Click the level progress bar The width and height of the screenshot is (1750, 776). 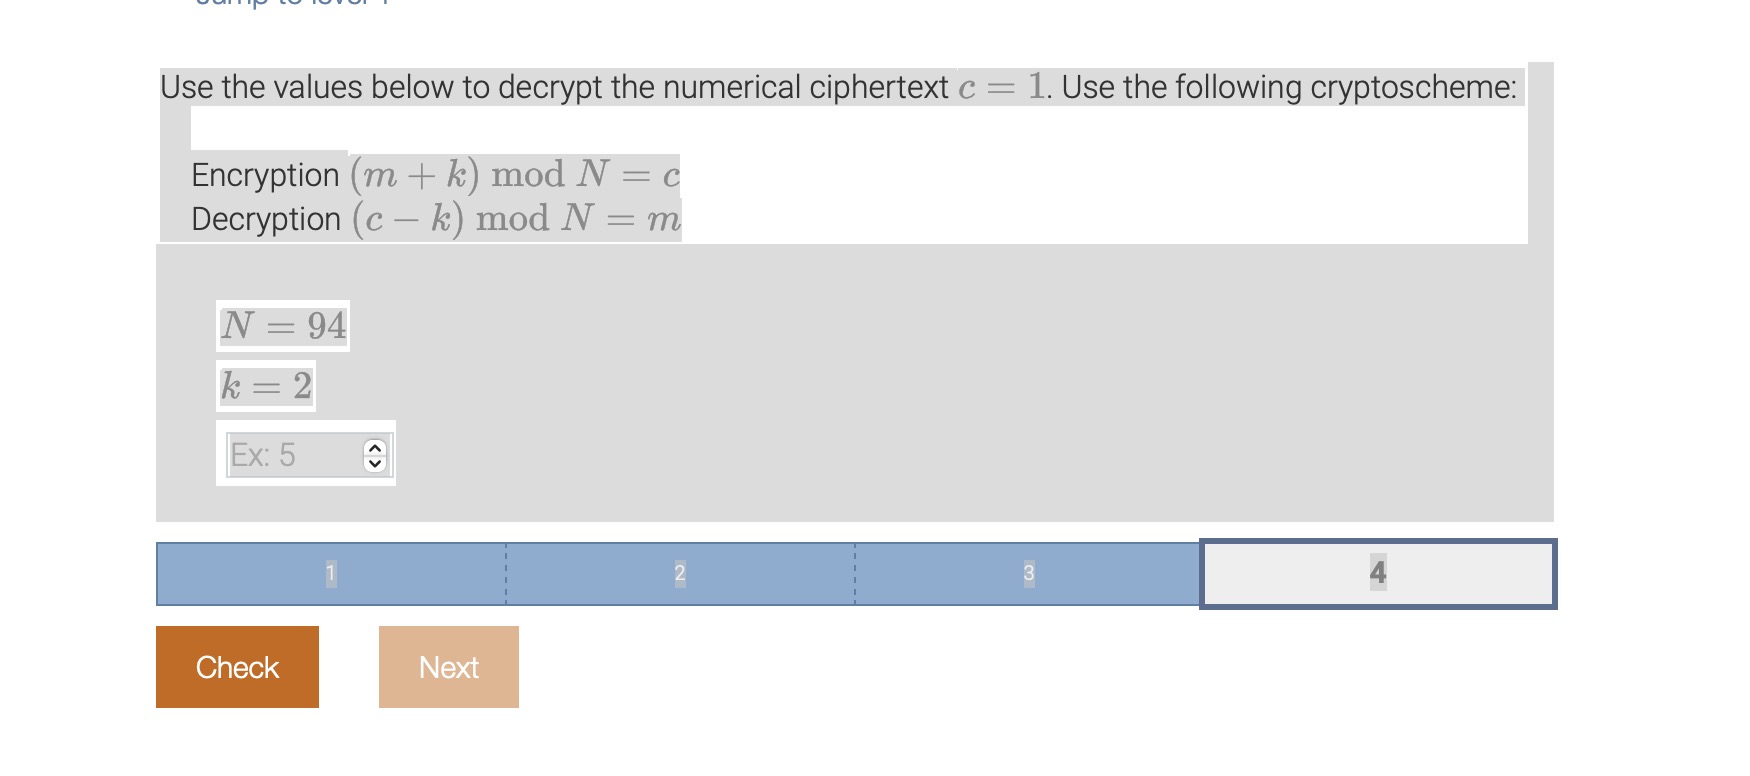[855, 572]
